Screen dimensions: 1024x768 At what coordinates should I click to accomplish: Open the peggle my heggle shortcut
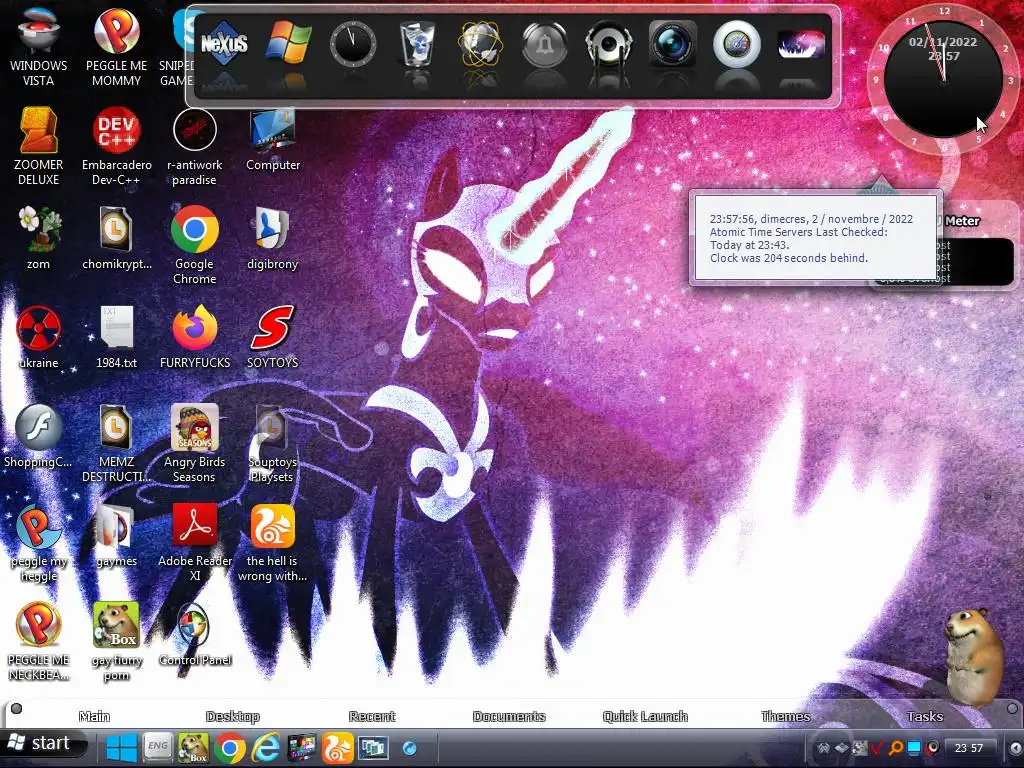click(x=39, y=543)
